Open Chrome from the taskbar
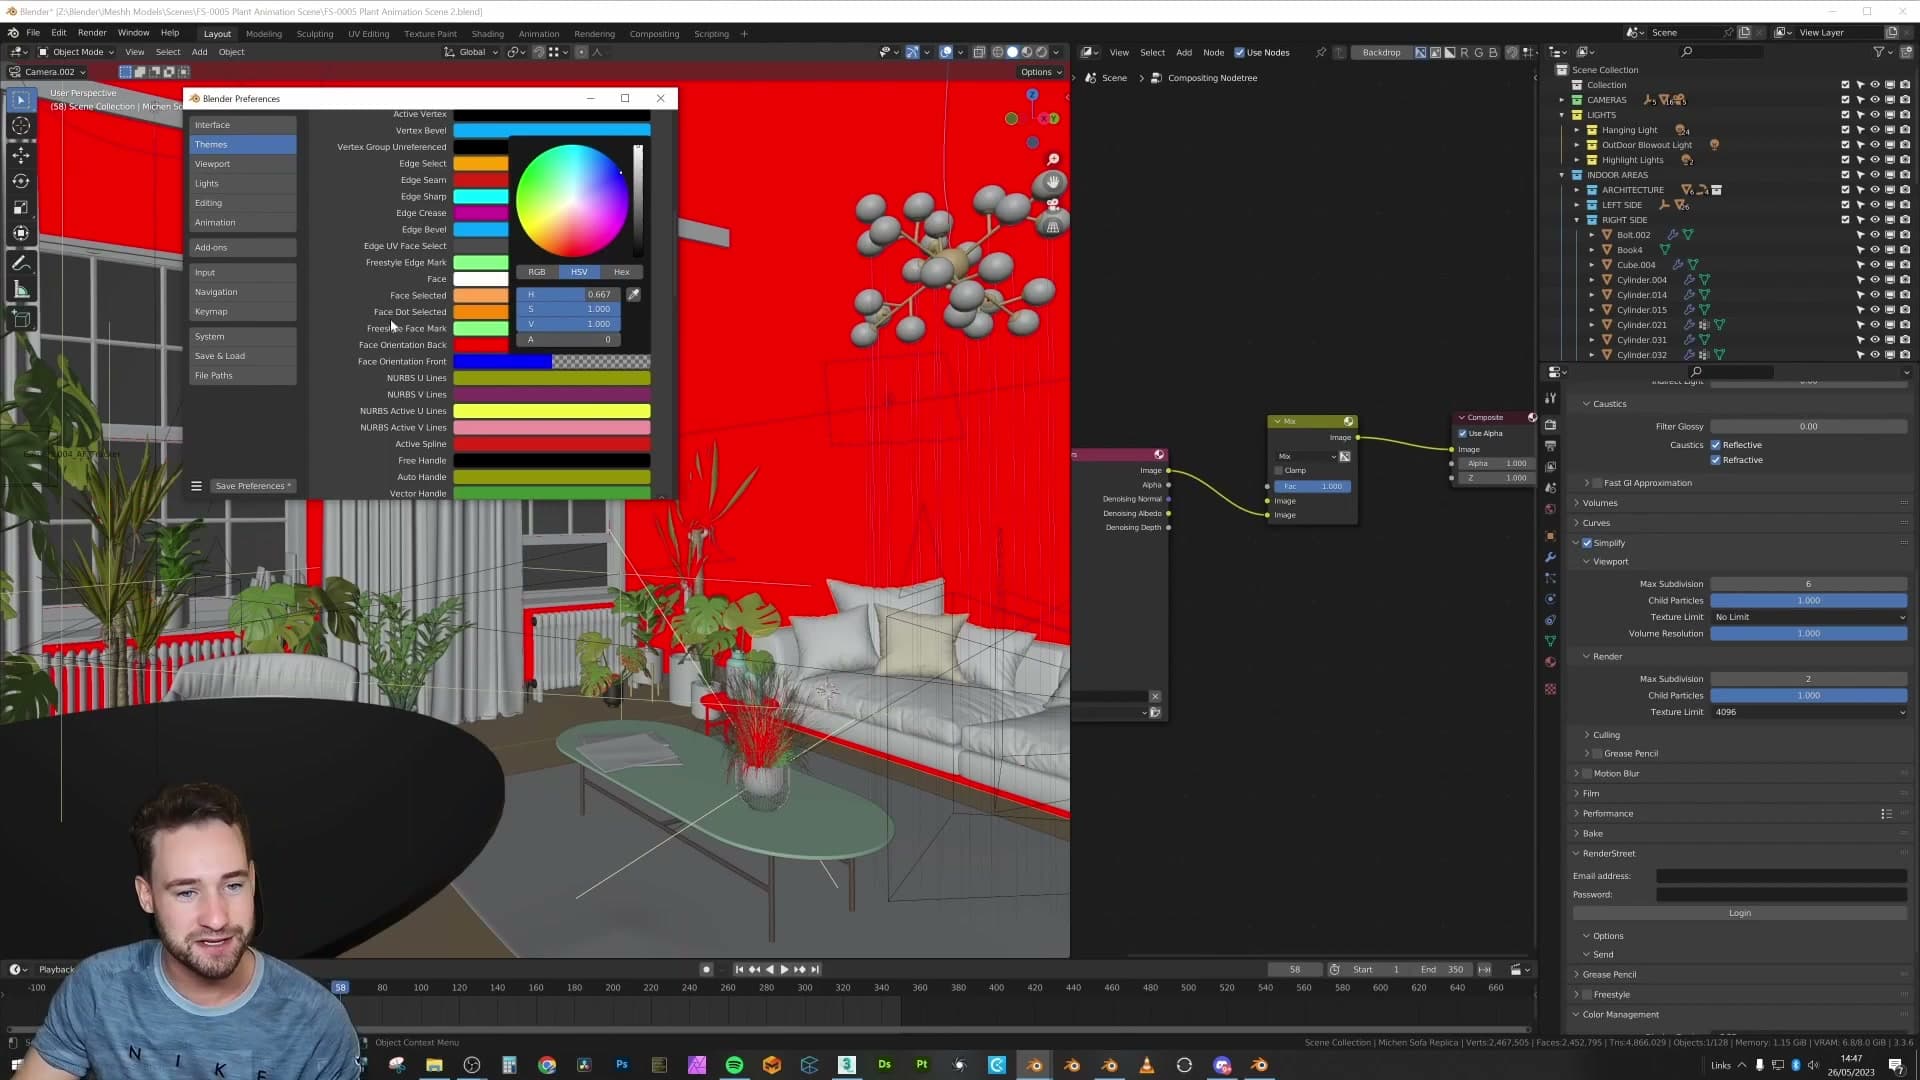This screenshot has height=1080, width=1920. click(x=547, y=1065)
